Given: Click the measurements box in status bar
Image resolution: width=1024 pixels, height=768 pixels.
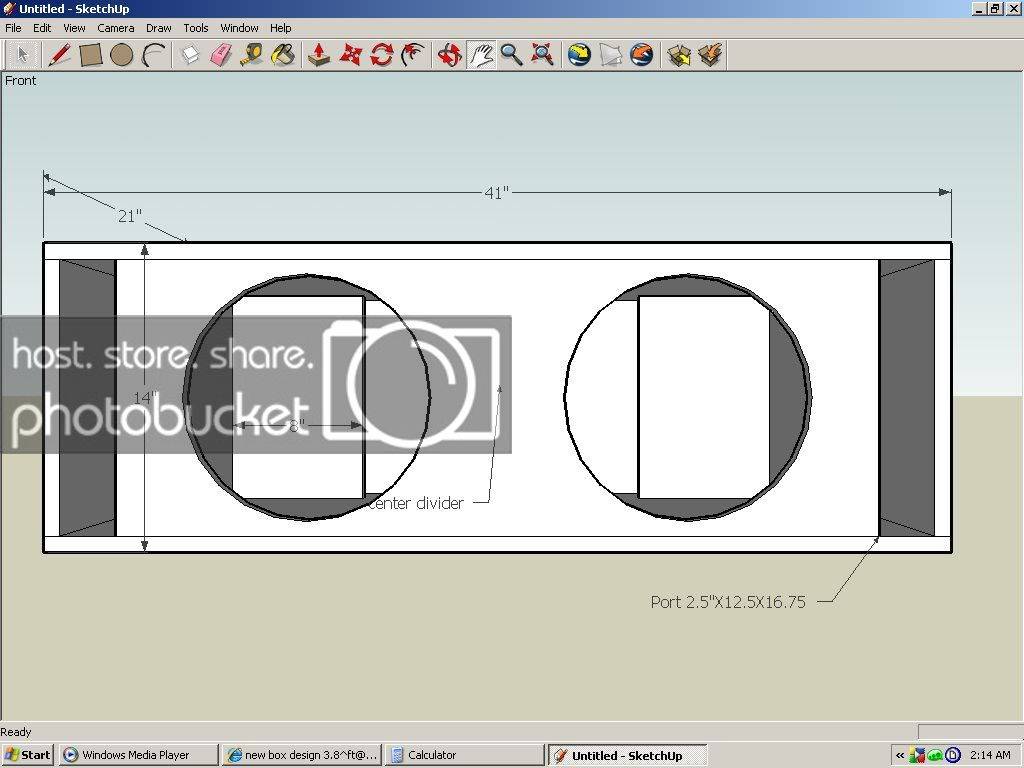Looking at the screenshot, I should 968,731.
